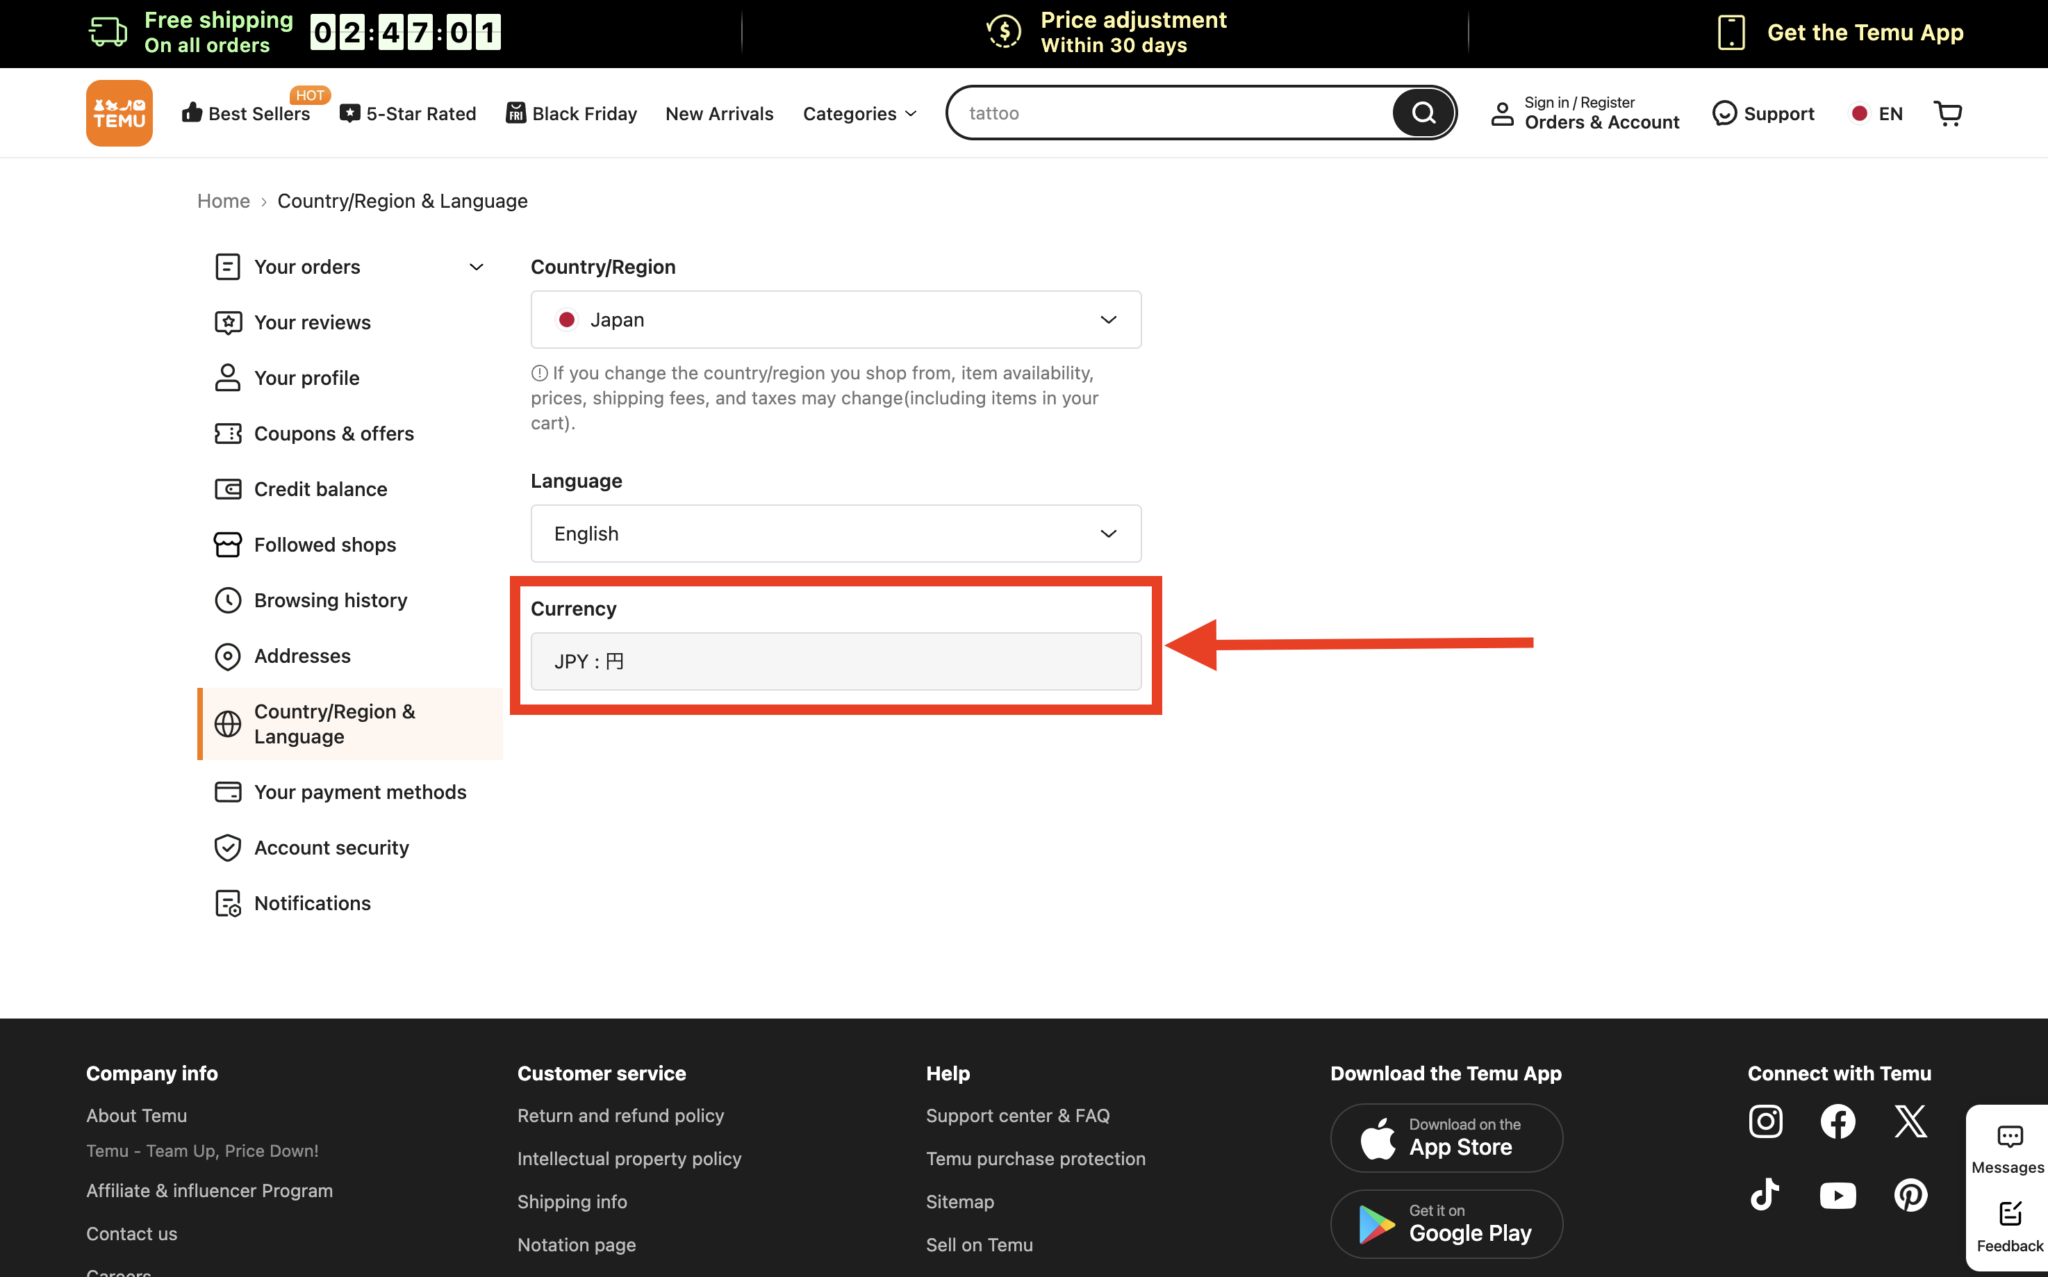The height and width of the screenshot is (1277, 2048).
Task: Open Facebook social icon
Action: point(1837,1121)
